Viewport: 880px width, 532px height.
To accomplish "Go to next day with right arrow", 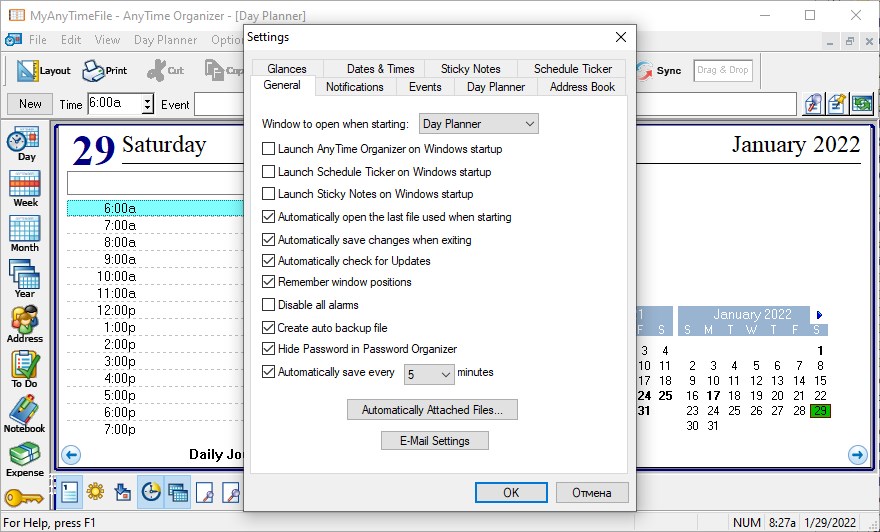I will [x=858, y=455].
